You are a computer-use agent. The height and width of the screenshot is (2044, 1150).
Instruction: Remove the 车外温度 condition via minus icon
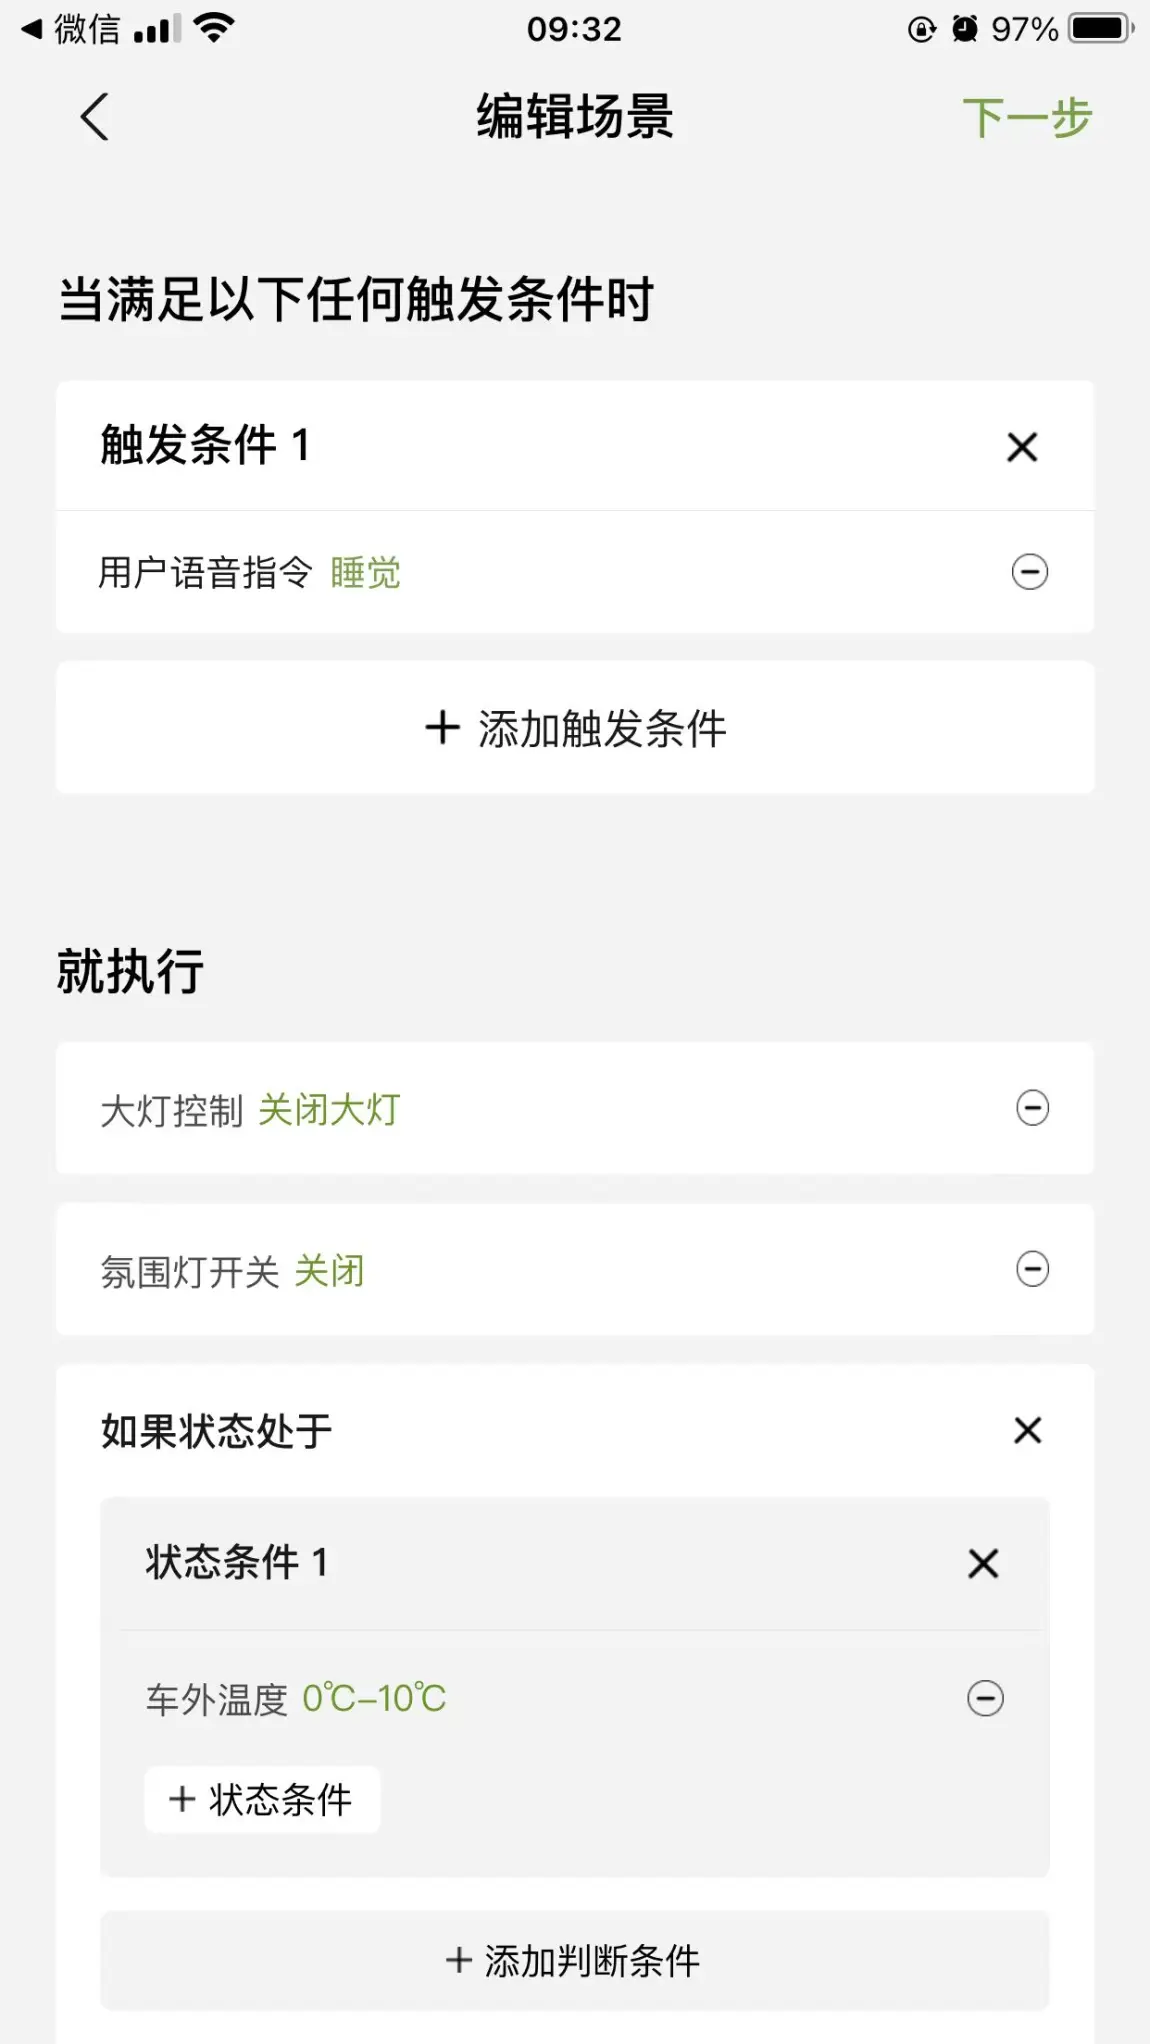(985, 1698)
